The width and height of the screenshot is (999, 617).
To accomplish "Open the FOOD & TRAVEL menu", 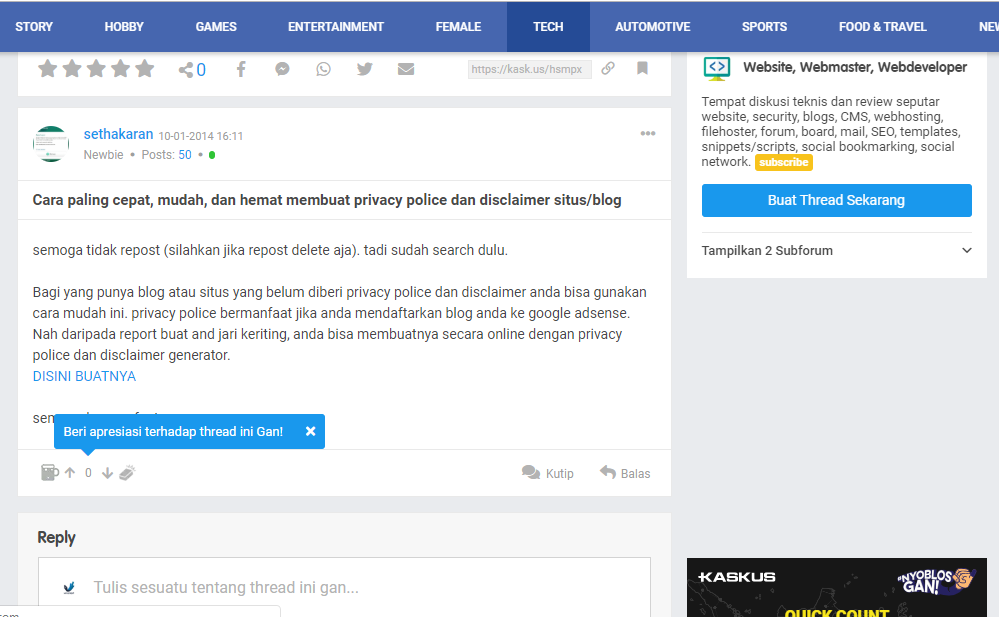I will pyautogui.click(x=882, y=27).
